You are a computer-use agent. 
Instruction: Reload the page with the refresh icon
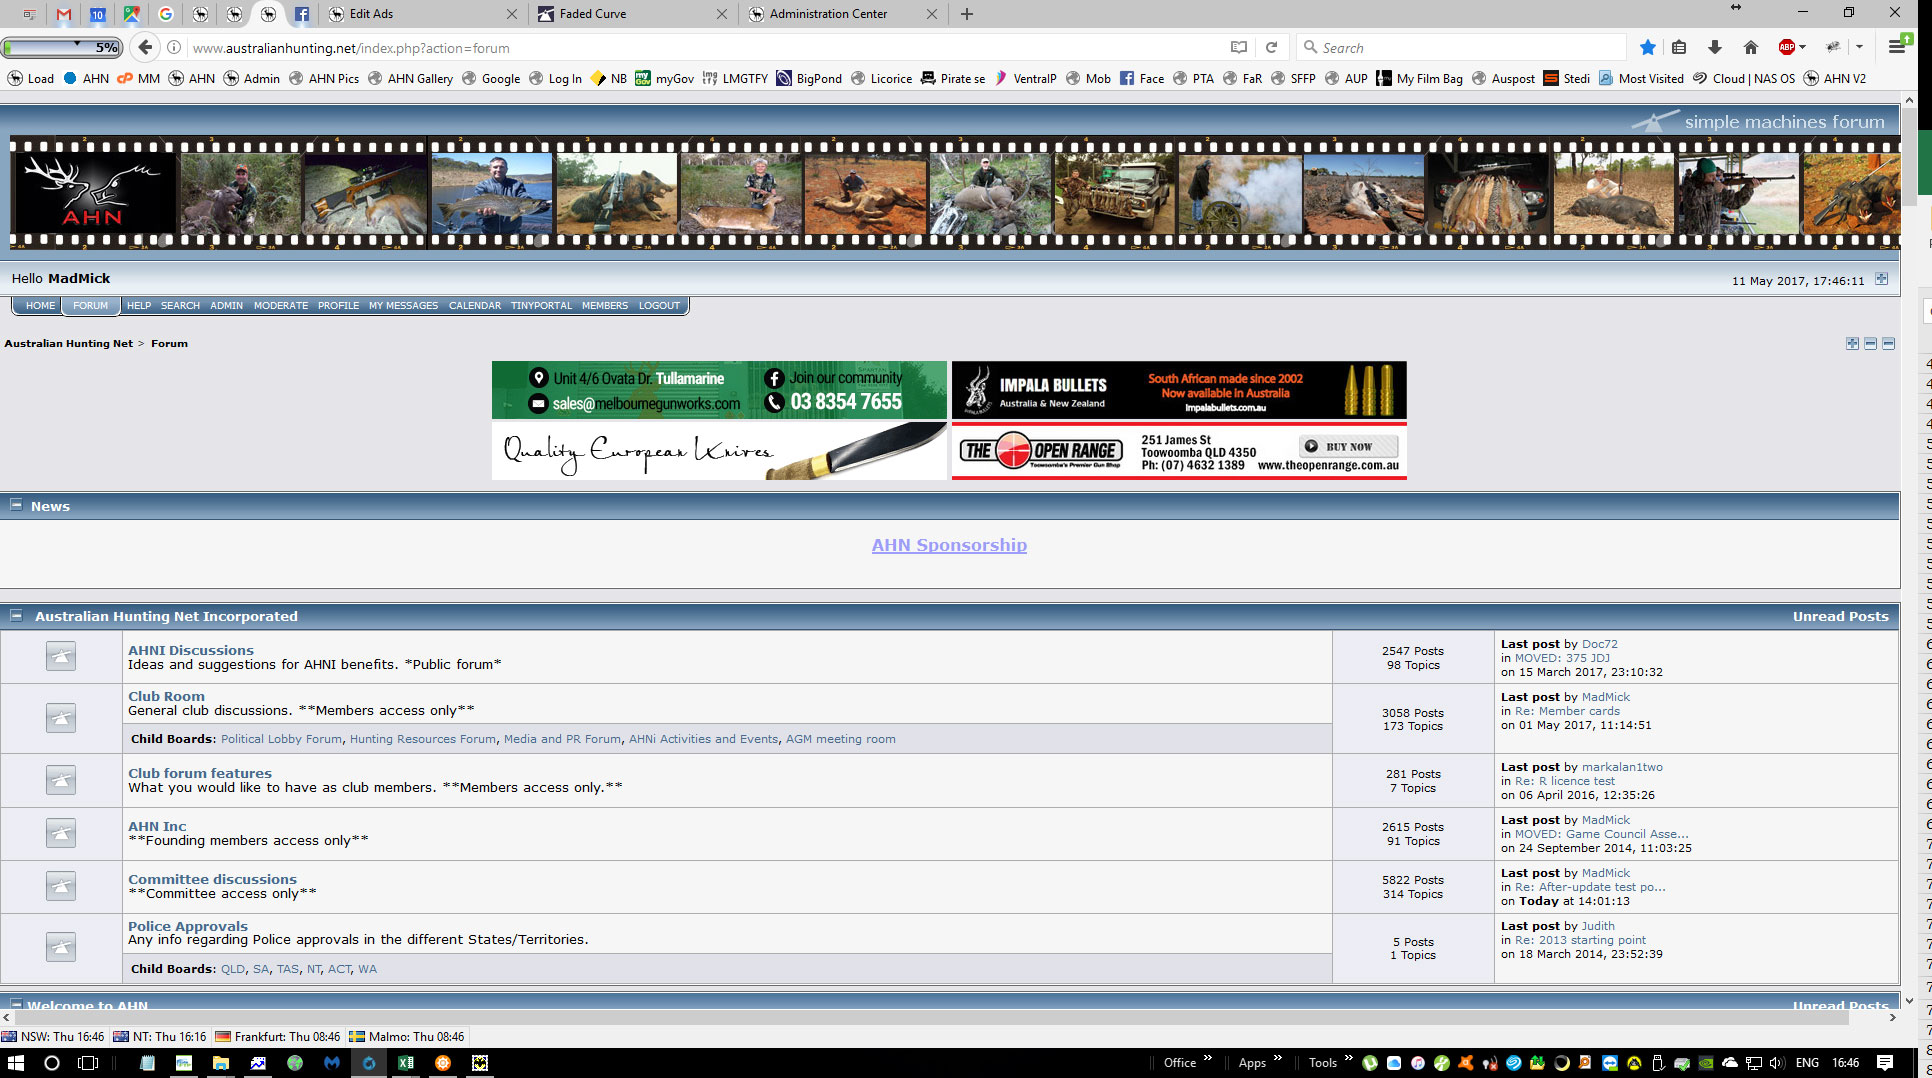(1271, 47)
